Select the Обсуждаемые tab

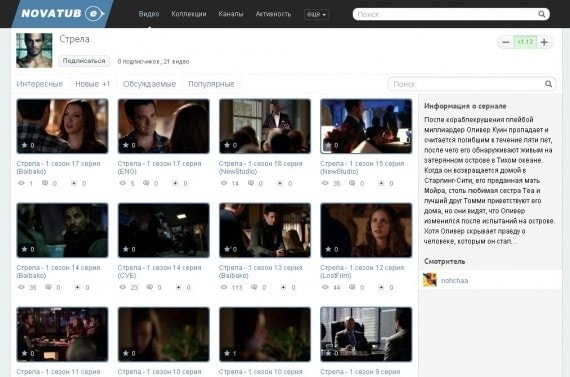(149, 84)
